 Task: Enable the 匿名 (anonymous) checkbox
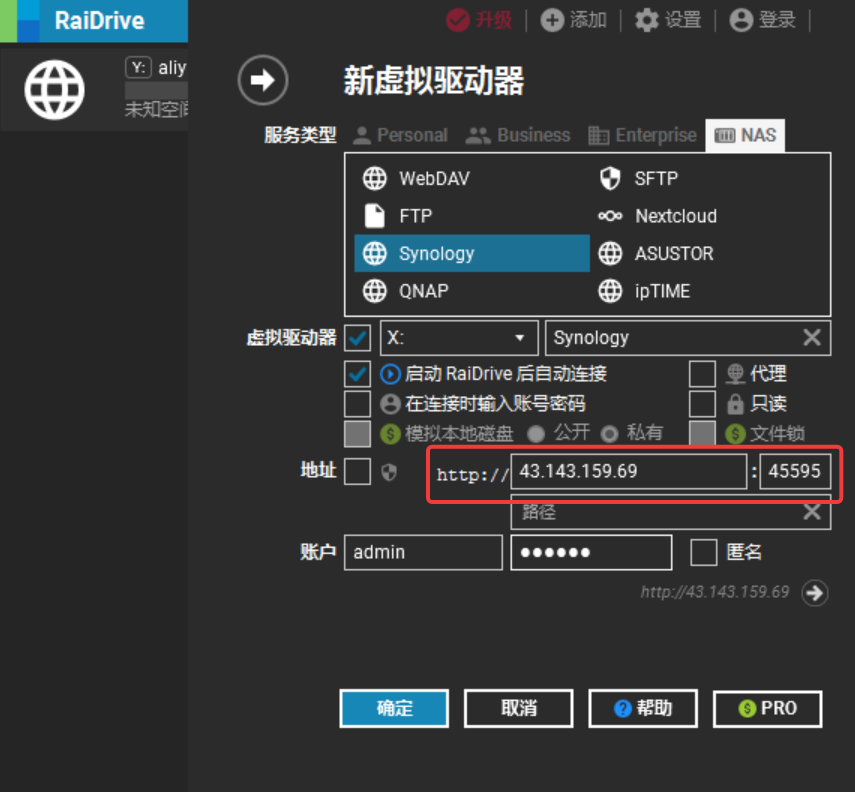point(703,553)
